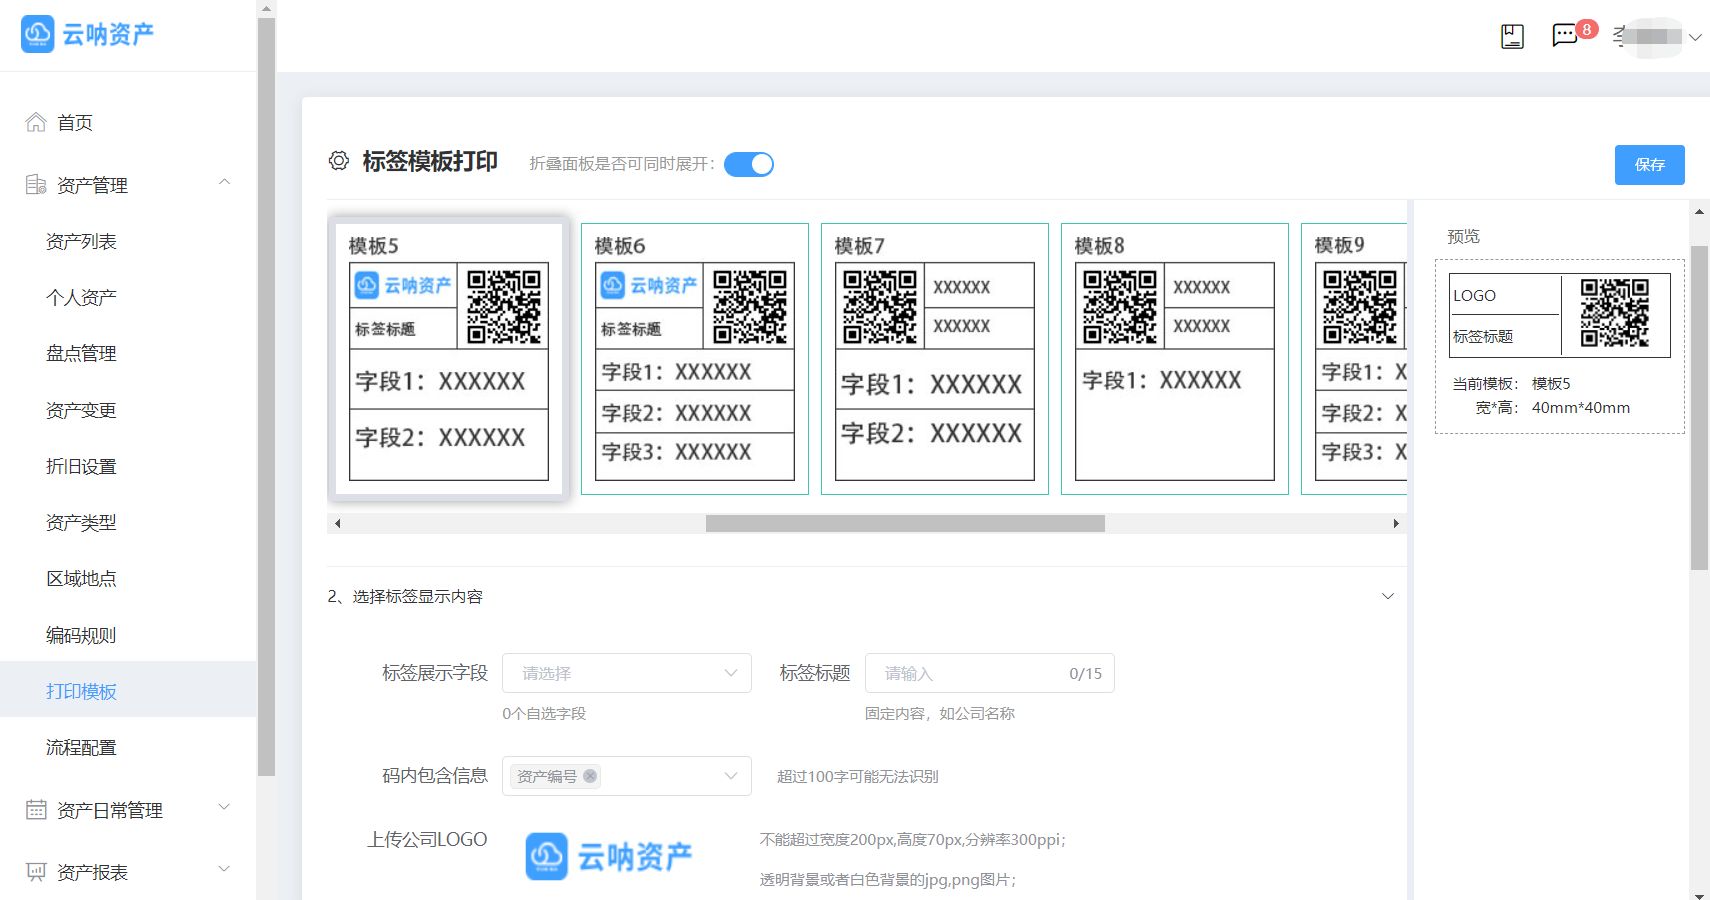1710x900 pixels.
Task: Open the 码内包含信息 dropdown
Action: (x=627, y=776)
